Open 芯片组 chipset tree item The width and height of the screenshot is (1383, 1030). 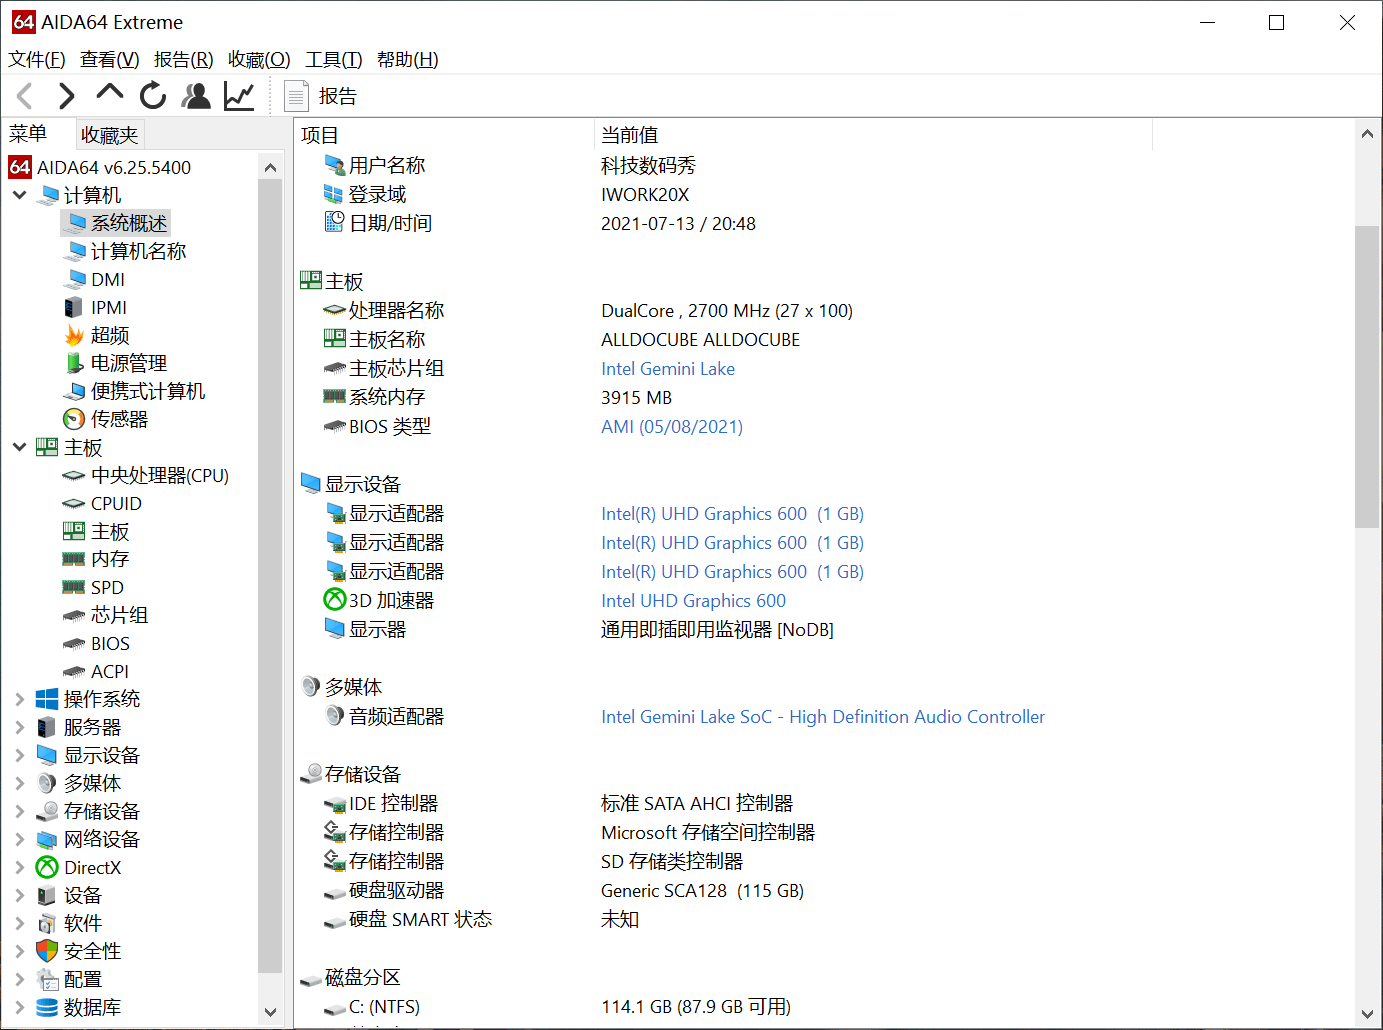click(x=106, y=615)
